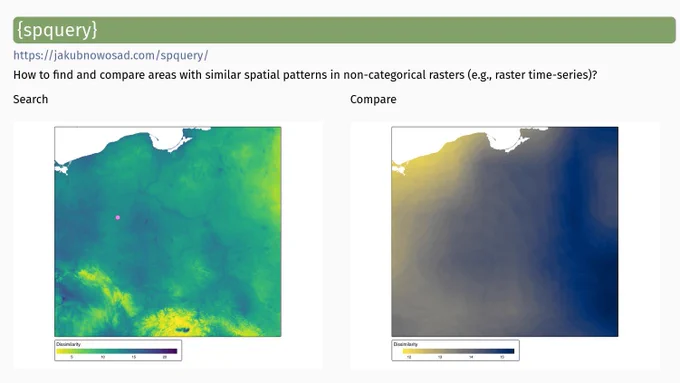Image resolution: width=680 pixels, height=383 pixels.
Task: Click the 'Dissimilarity' label under Compare map
Action: [405, 344]
